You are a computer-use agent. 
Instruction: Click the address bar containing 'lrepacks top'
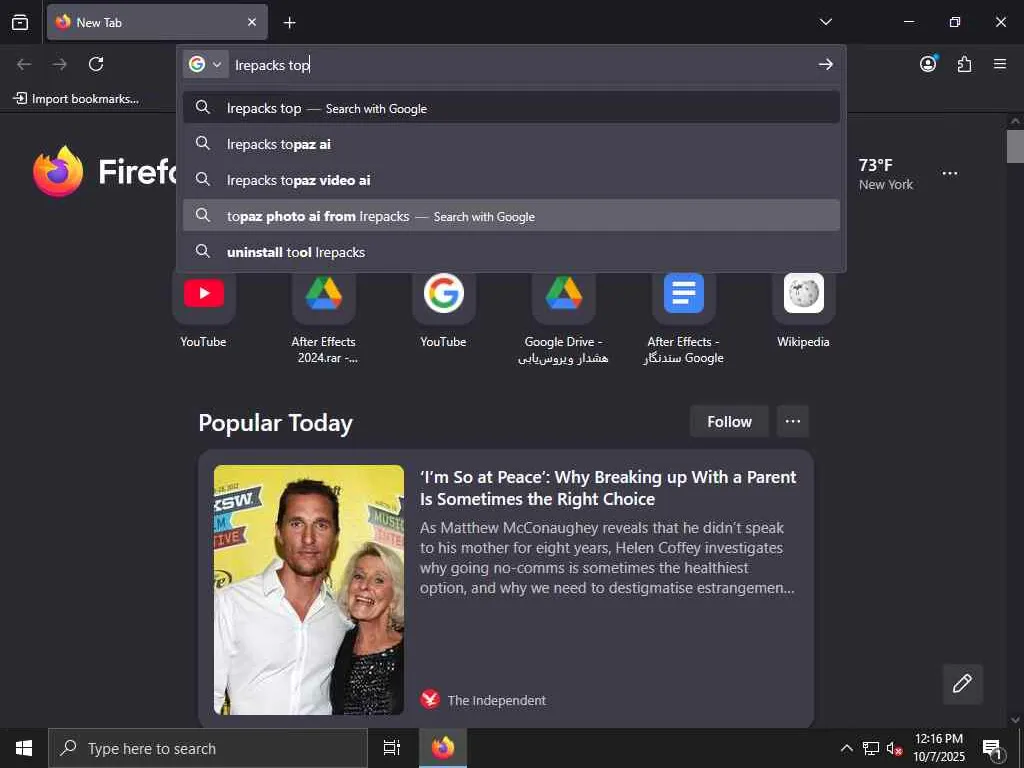pos(521,65)
